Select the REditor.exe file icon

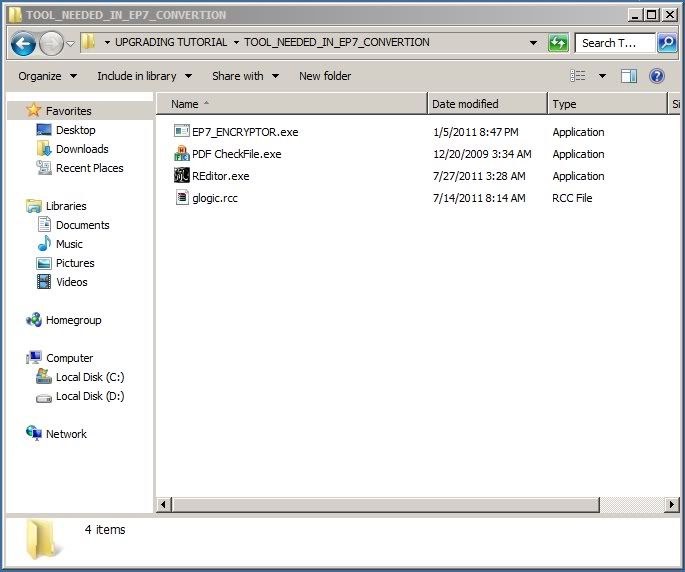click(x=181, y=176)
